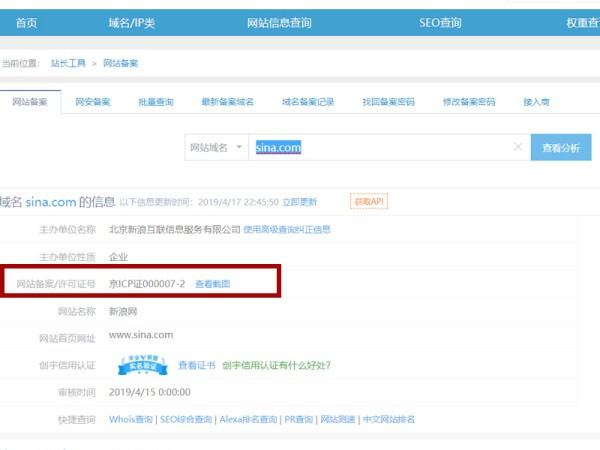
Task: Select the 京ICP证000007-2 license number text
Action: coord(147,284)
